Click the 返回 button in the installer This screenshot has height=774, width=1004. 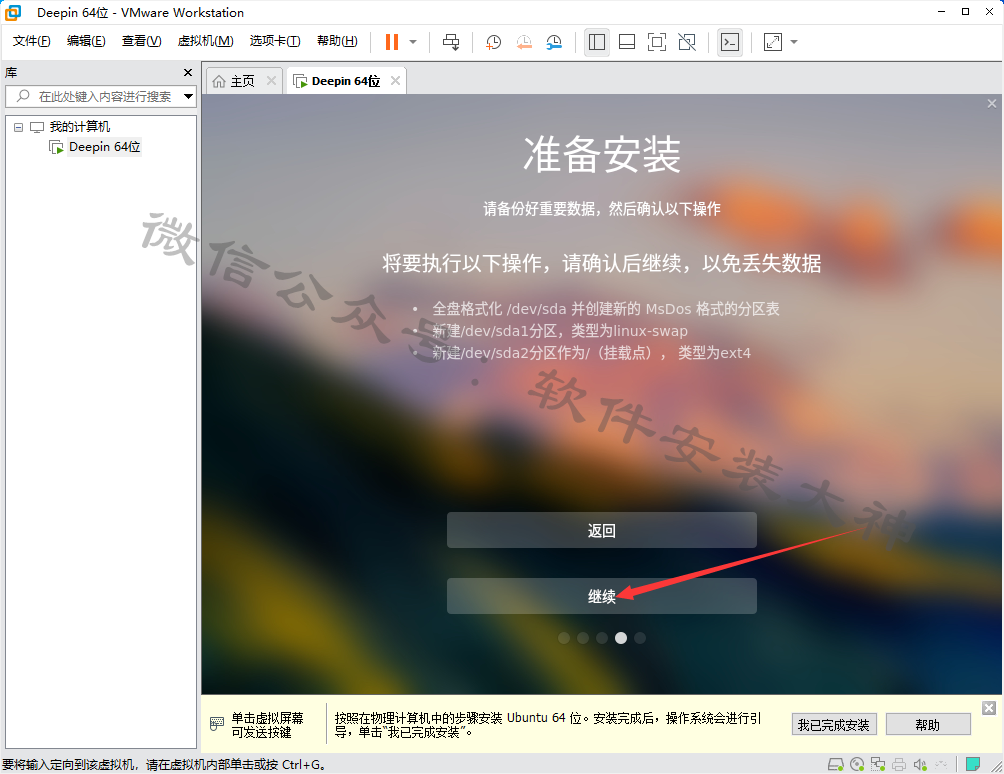click(602, 530)
